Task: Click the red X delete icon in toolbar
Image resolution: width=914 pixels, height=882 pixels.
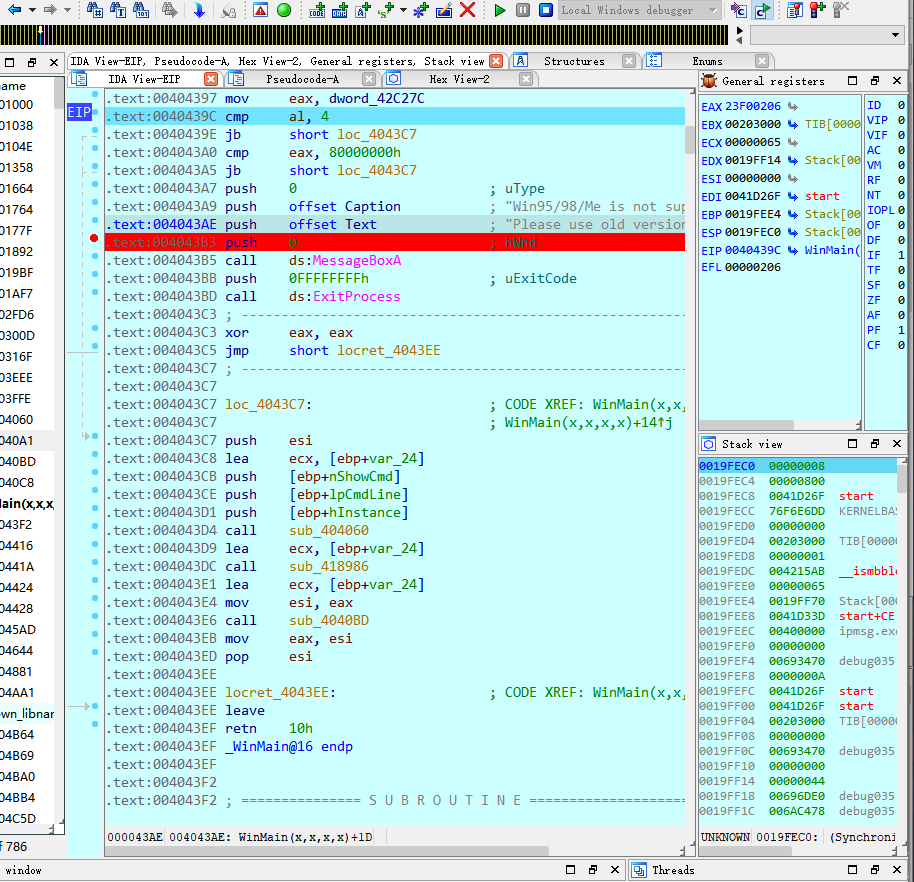Action: tap(467, 10)
